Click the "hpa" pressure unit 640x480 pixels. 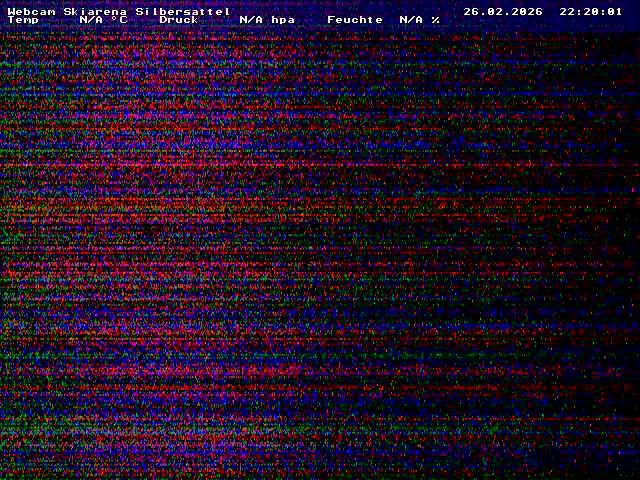[283, 20]
